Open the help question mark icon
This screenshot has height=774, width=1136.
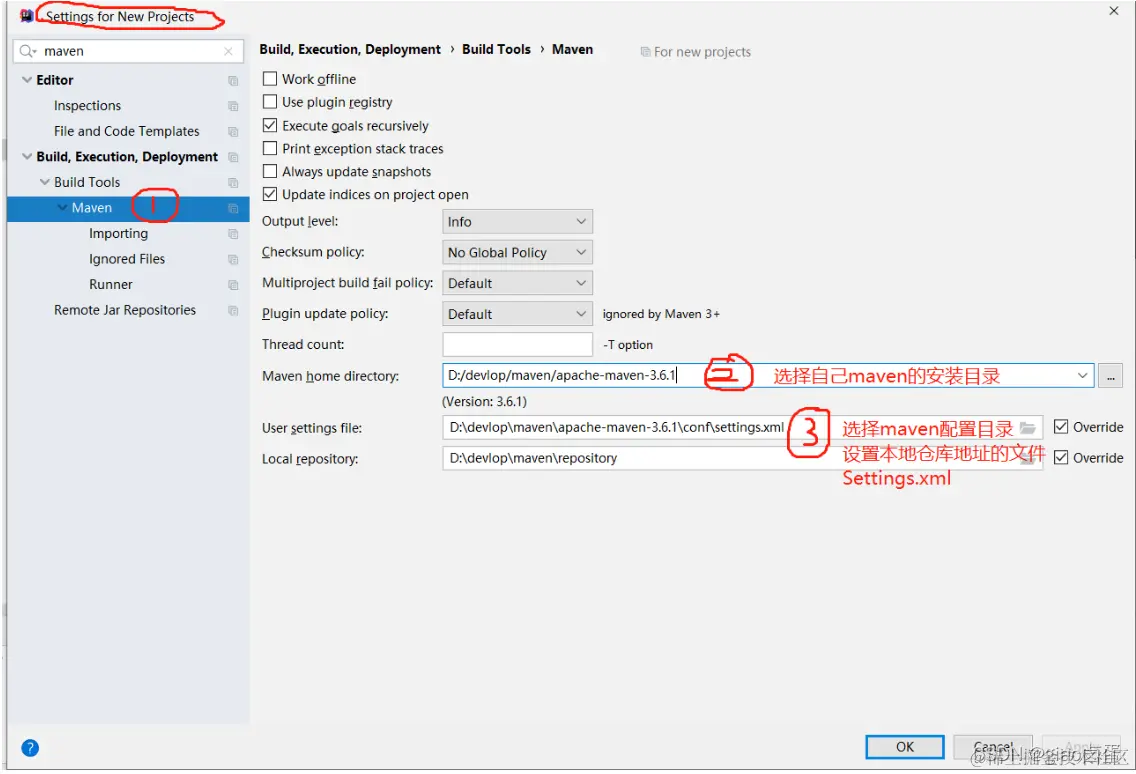pos(30,747)
